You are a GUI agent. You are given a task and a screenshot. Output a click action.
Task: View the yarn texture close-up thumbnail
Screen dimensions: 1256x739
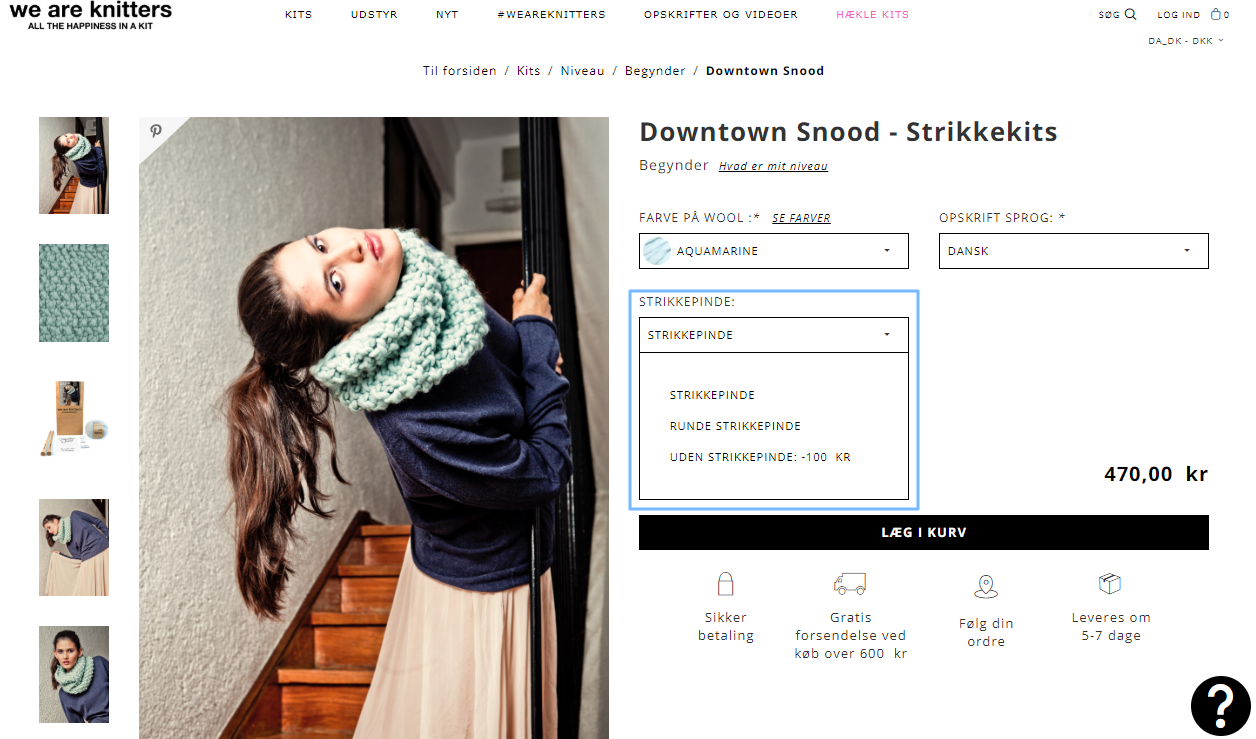pos(74,293)
